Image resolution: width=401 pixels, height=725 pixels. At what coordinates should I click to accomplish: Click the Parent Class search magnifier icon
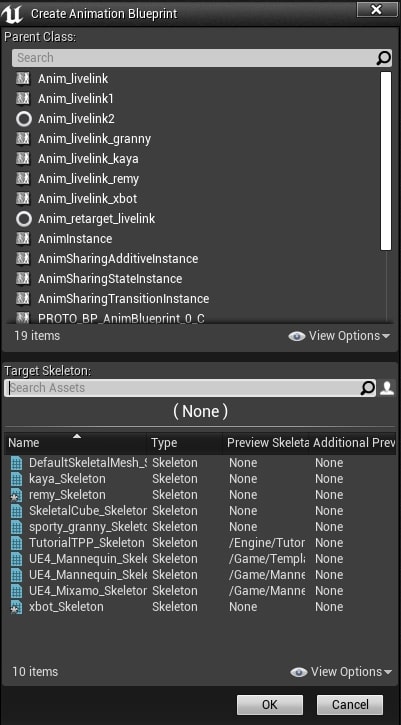(384, 58)
